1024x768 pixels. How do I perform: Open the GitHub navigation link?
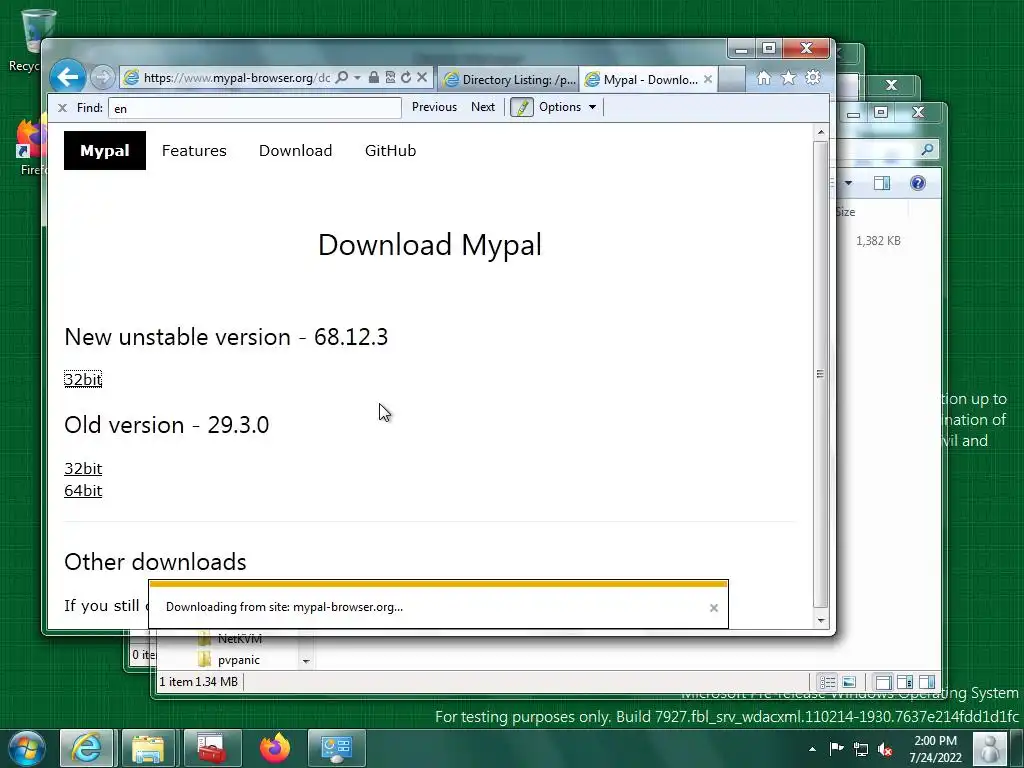pos(391,151)
